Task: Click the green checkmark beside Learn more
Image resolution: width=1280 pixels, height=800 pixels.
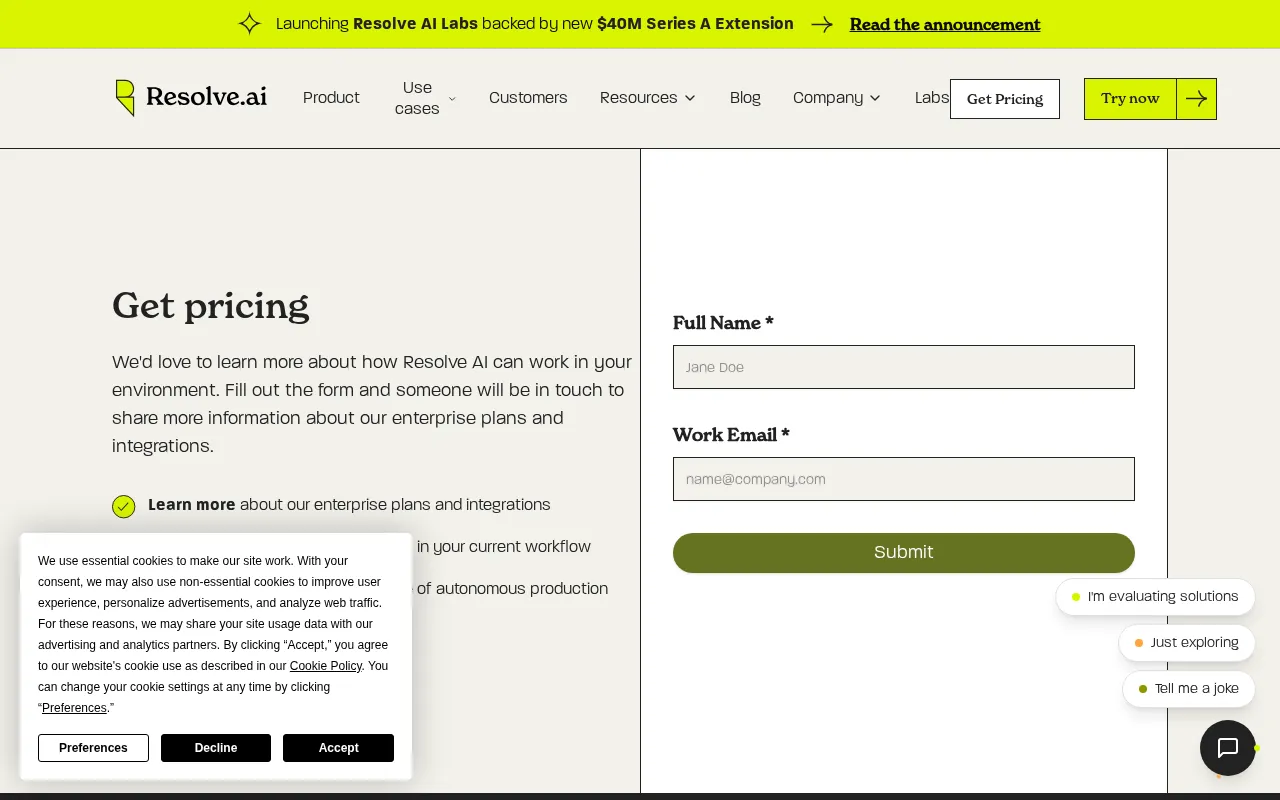Action: (124, 506)
